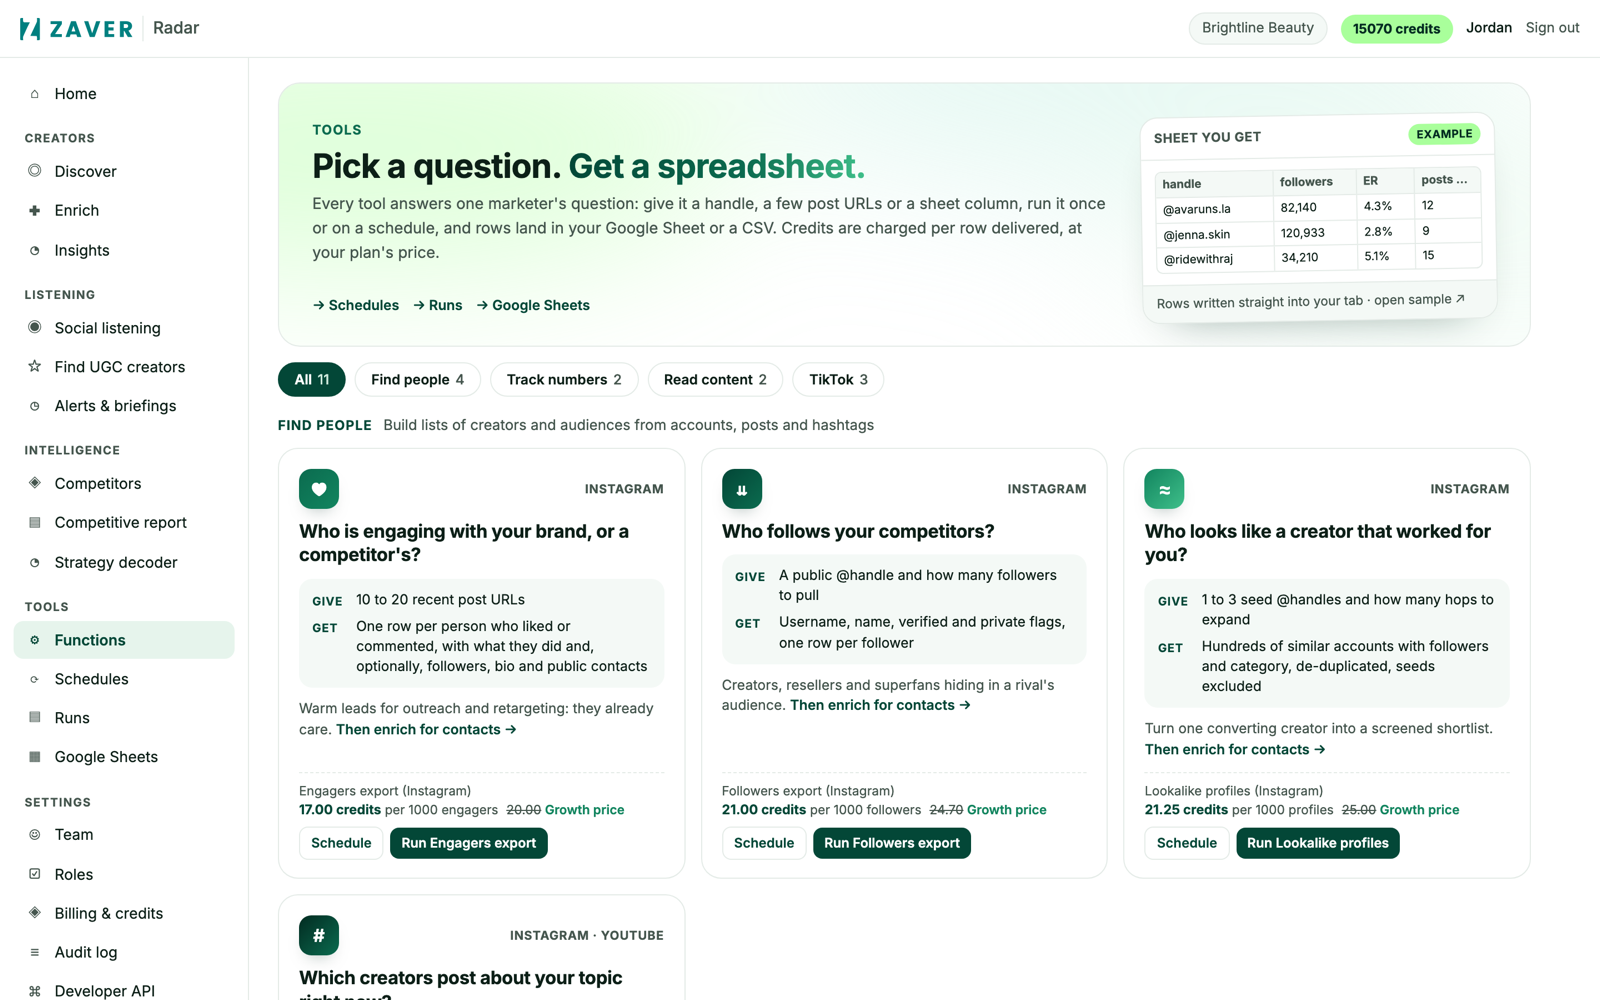The height and width of the screenshot is (1000, 1600).
Task: Click the followers icon on the competitors card
Action: [x=742, y=489]
